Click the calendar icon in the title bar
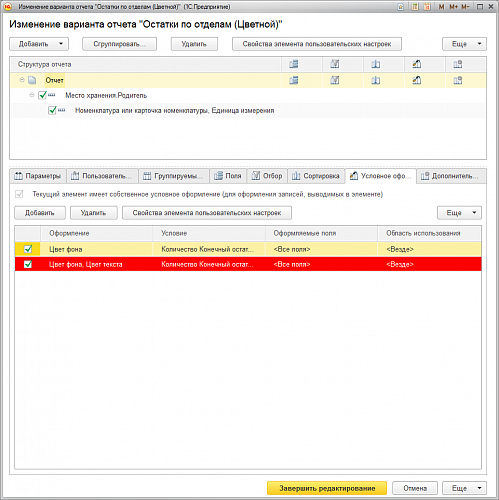The image size is (499, 500). pos(427,7)
